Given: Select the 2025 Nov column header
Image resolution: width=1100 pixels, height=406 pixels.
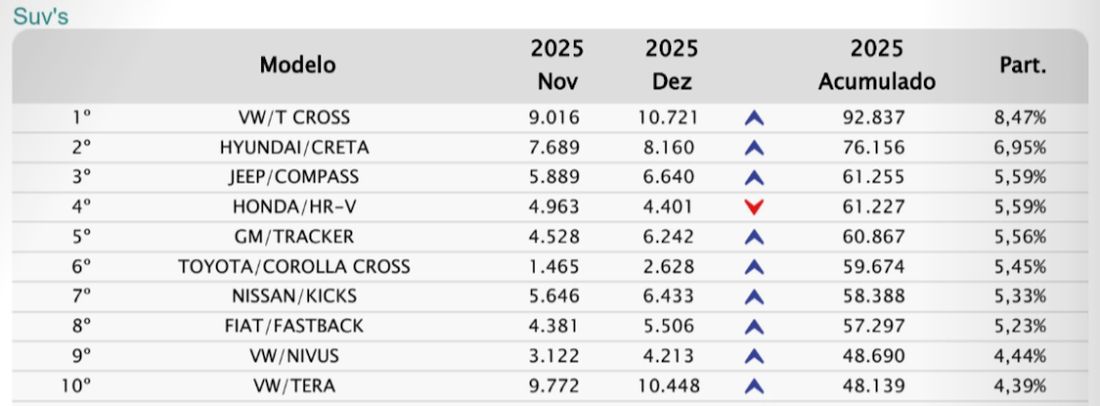Looking at the screenshot, I should tap(557, 65).
